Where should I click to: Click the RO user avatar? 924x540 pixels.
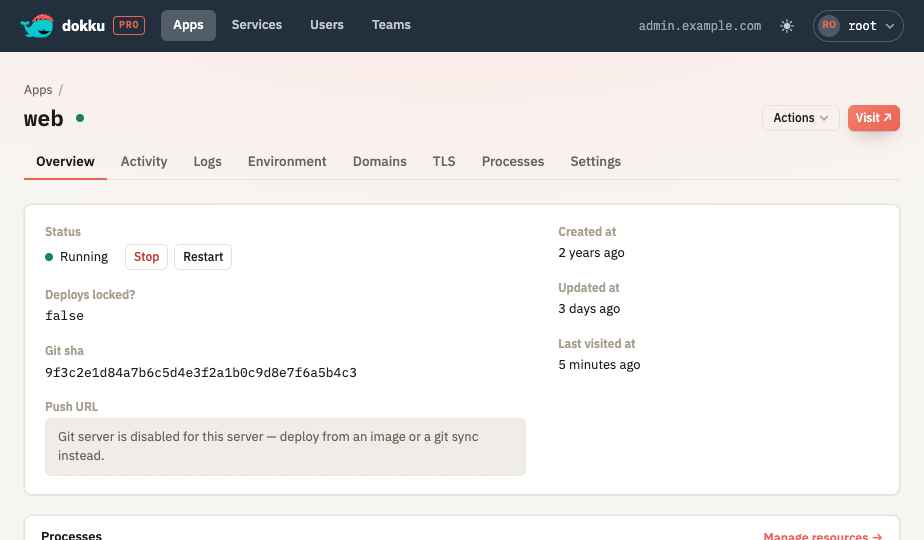click(x=829, y=25)
